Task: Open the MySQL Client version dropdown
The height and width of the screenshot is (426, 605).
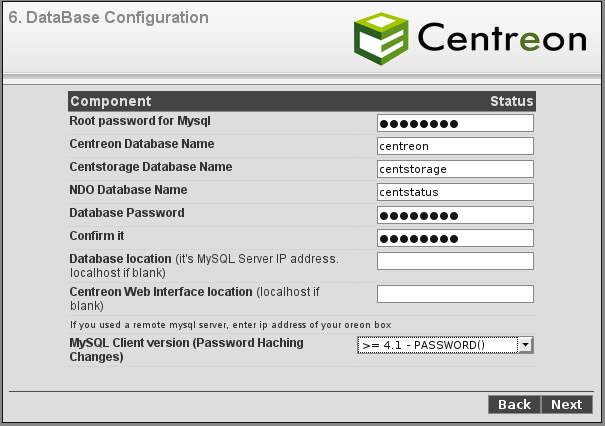Action: (445, 345)
